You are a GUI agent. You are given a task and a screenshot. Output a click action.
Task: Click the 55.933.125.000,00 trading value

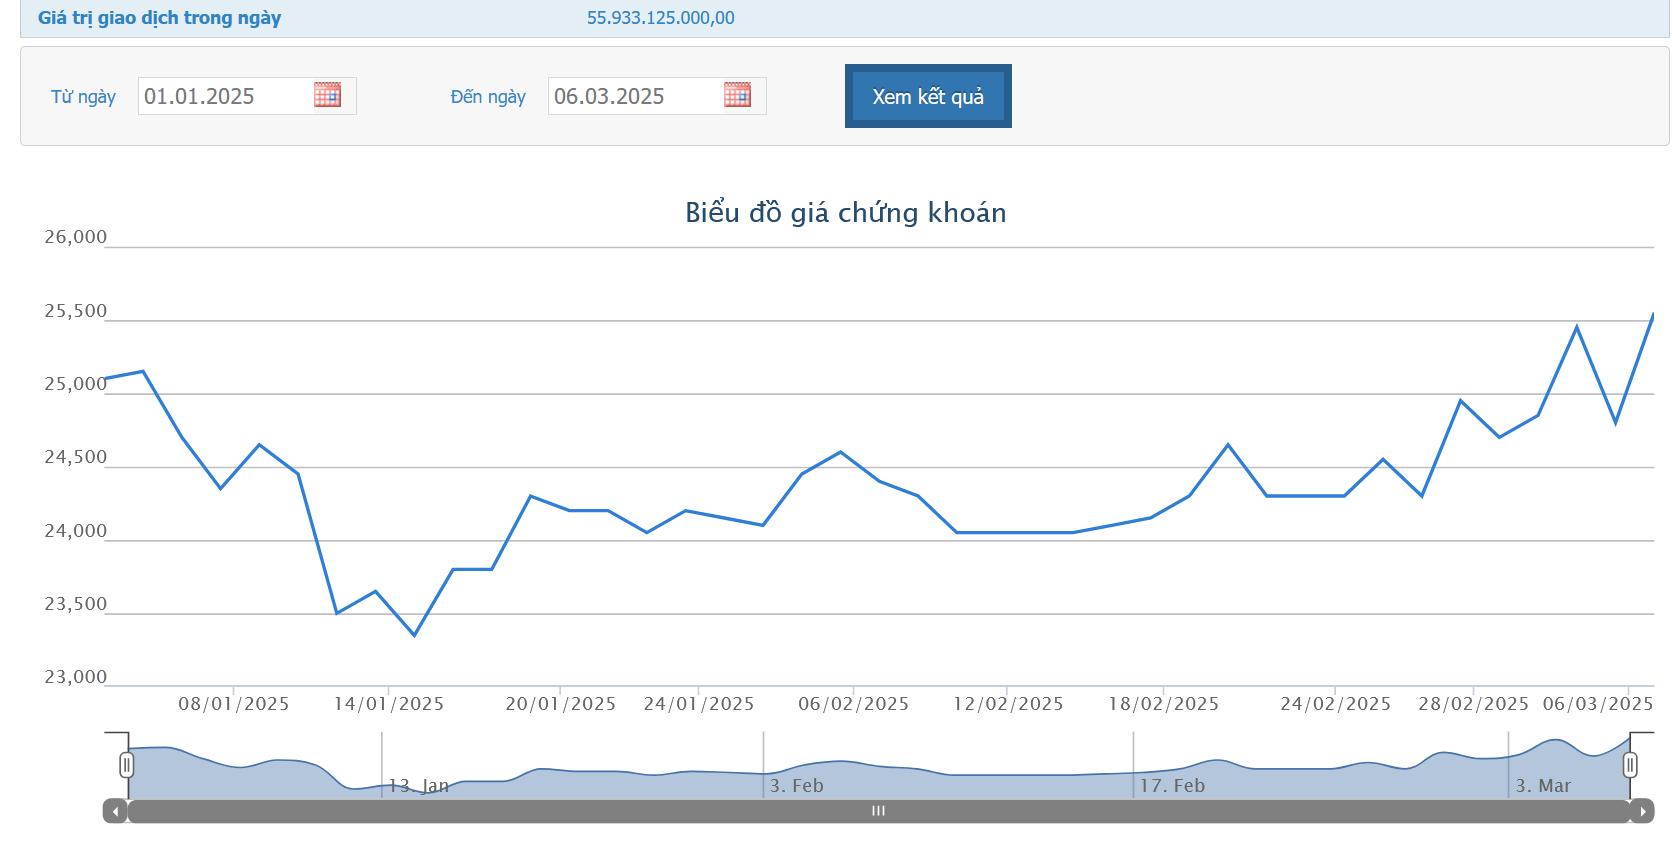point(660,18)
